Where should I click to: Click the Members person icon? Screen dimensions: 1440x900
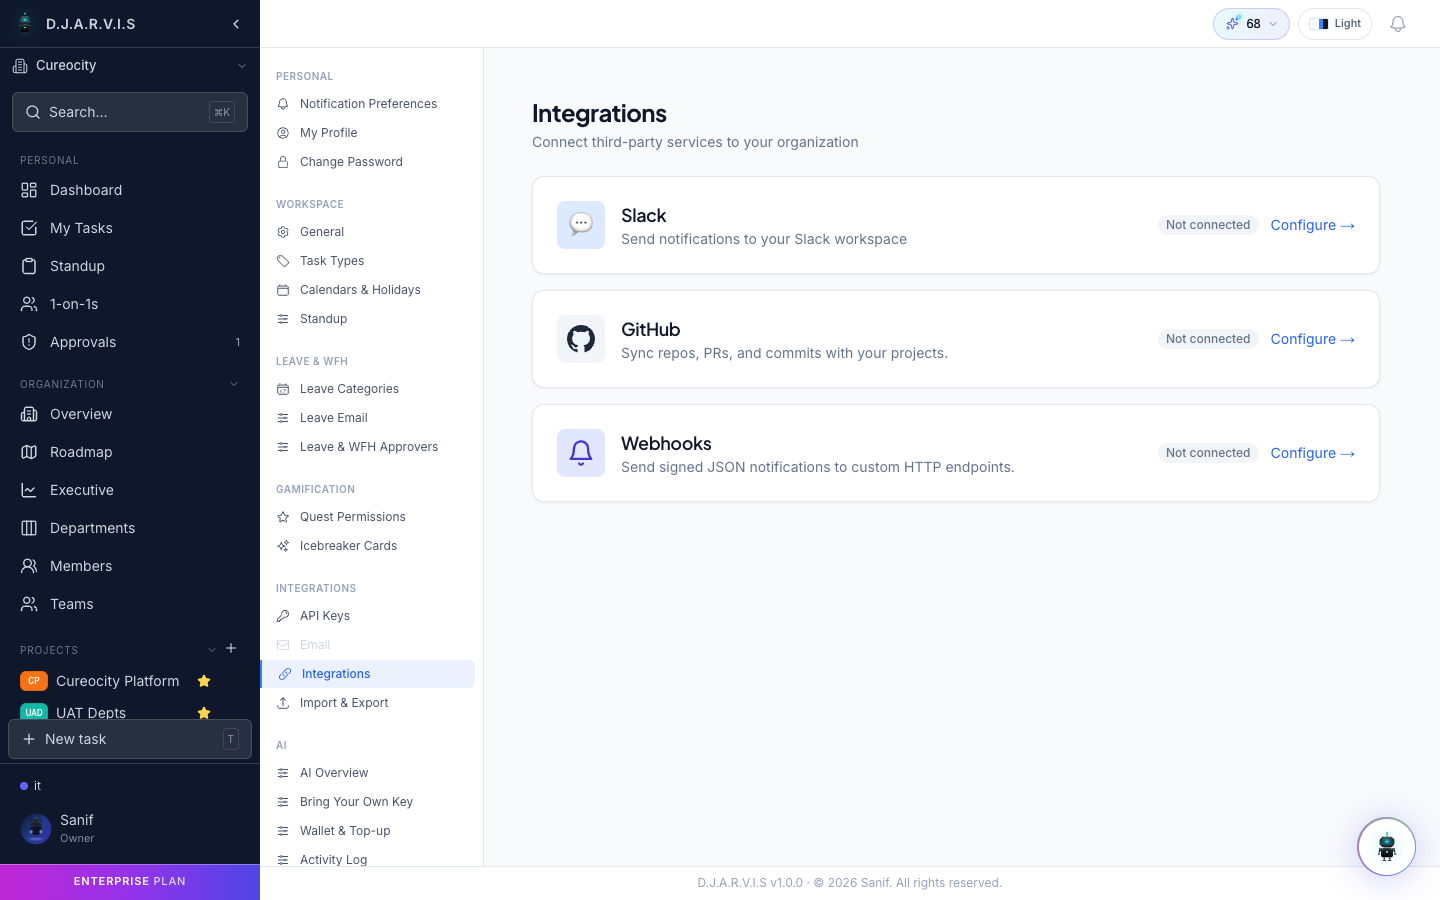coord(29,566)
